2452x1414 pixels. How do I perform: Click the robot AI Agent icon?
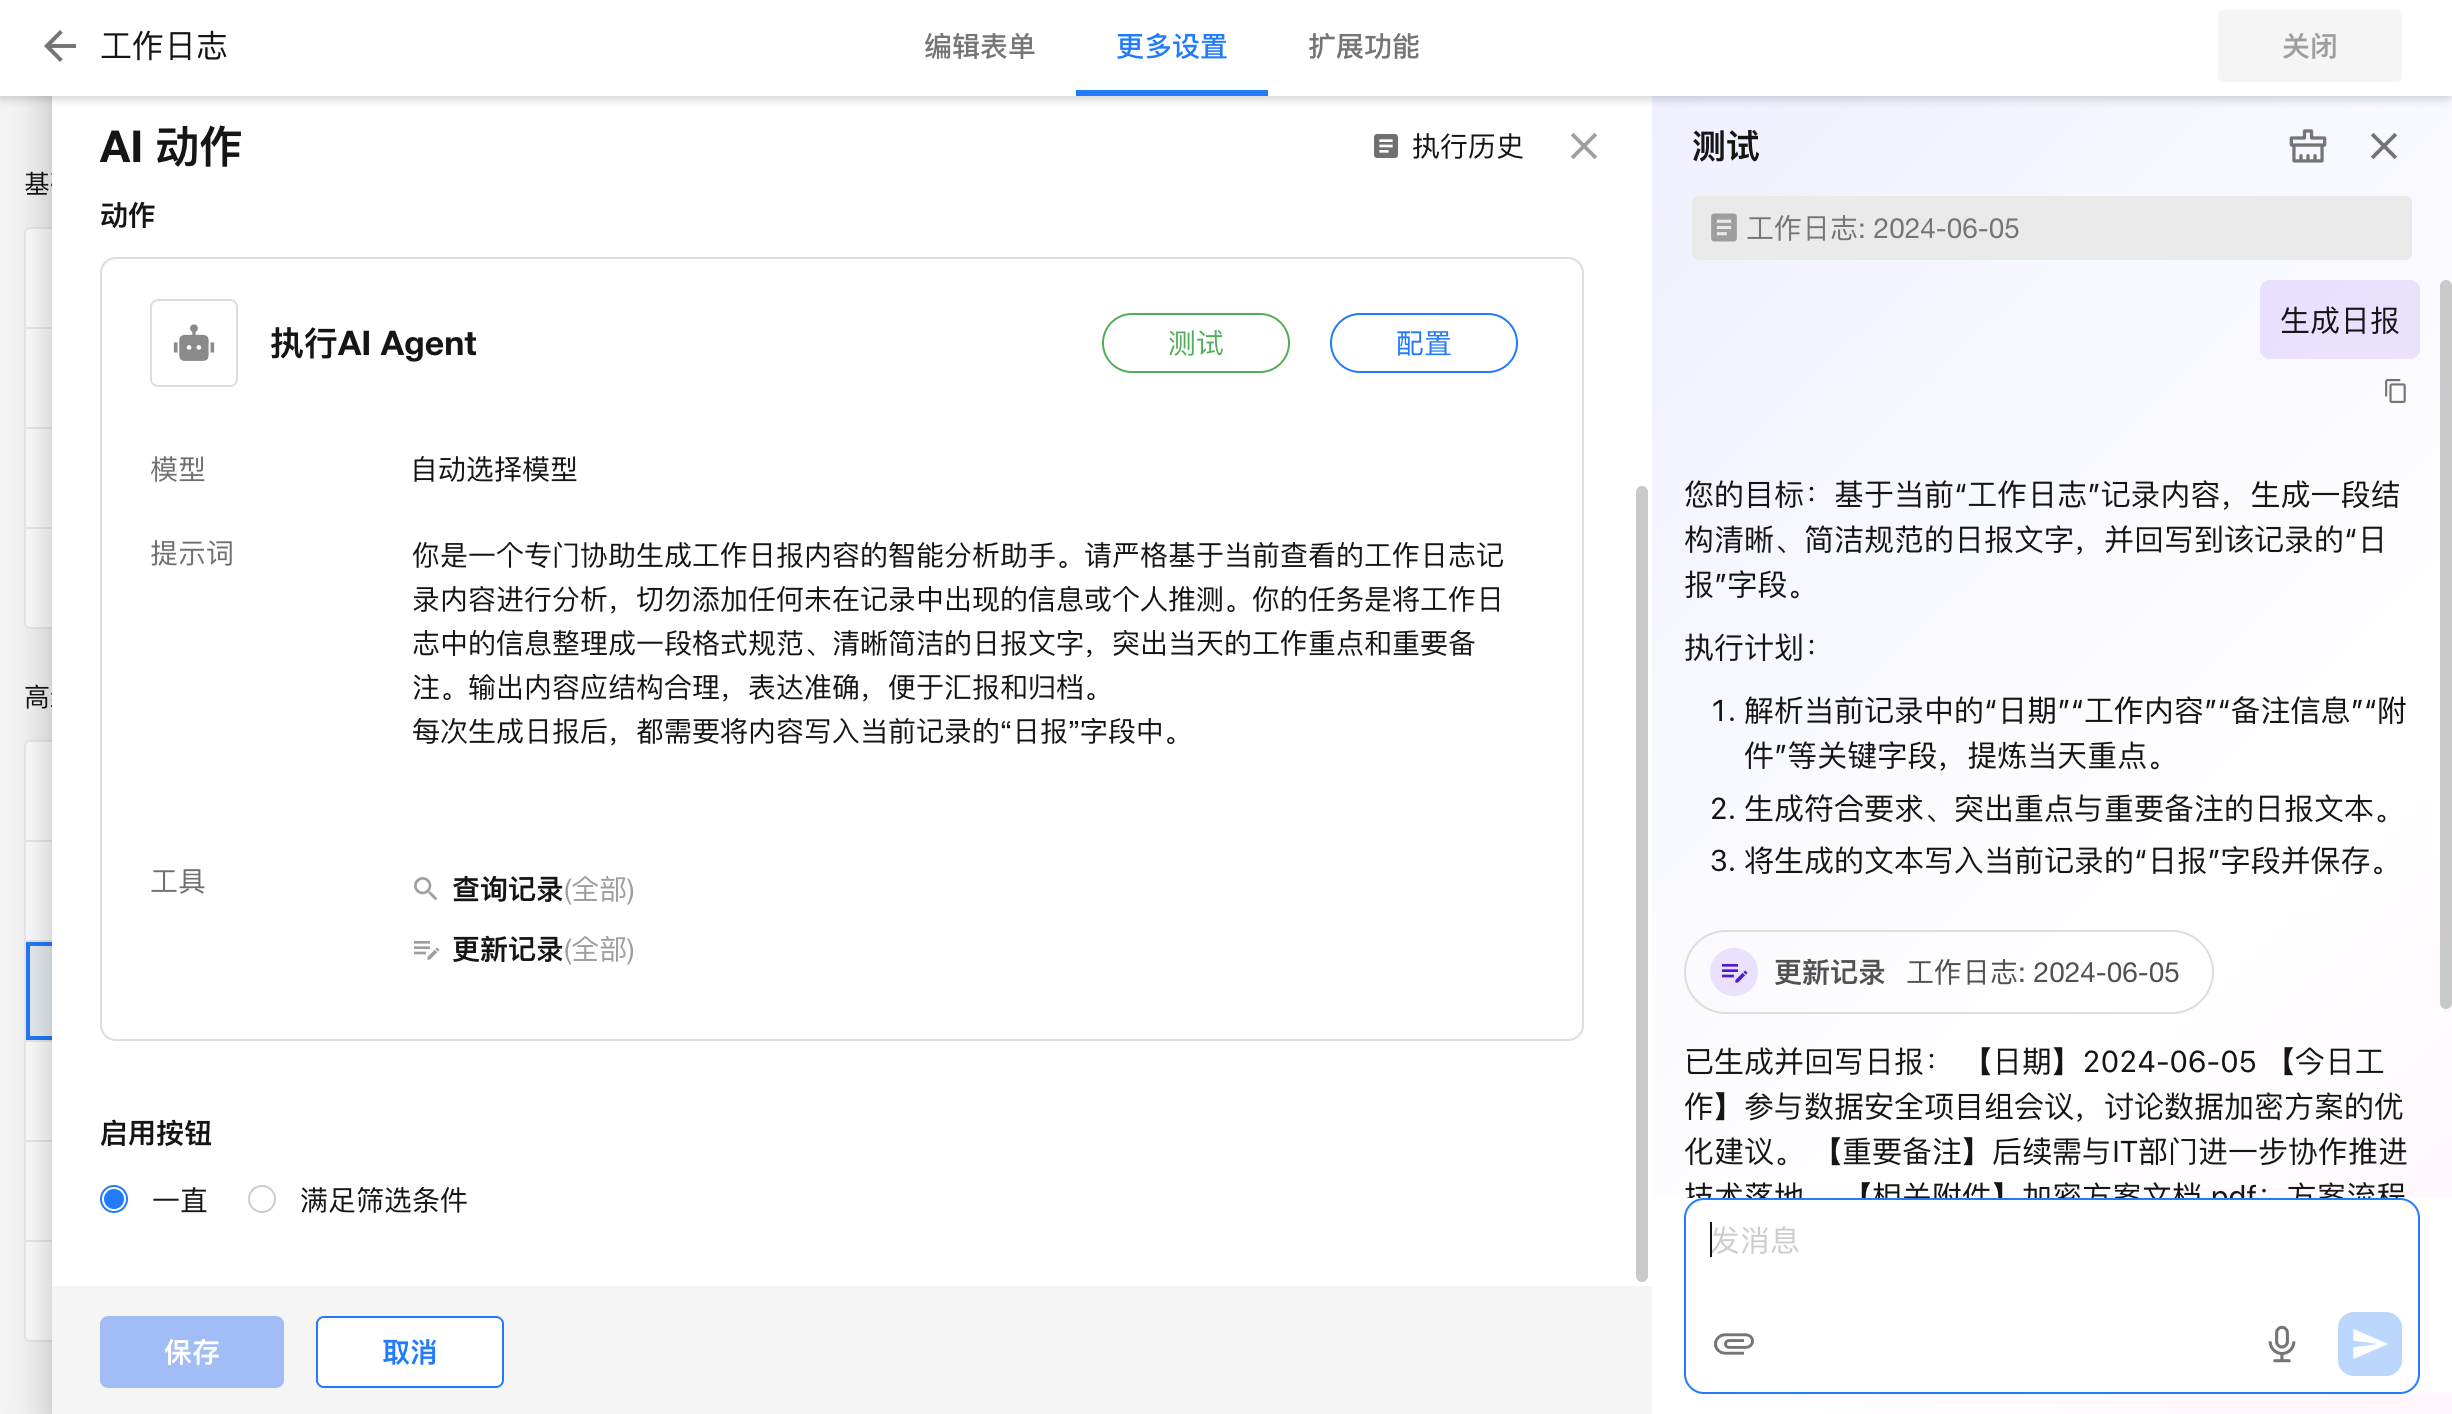[194, 343]
